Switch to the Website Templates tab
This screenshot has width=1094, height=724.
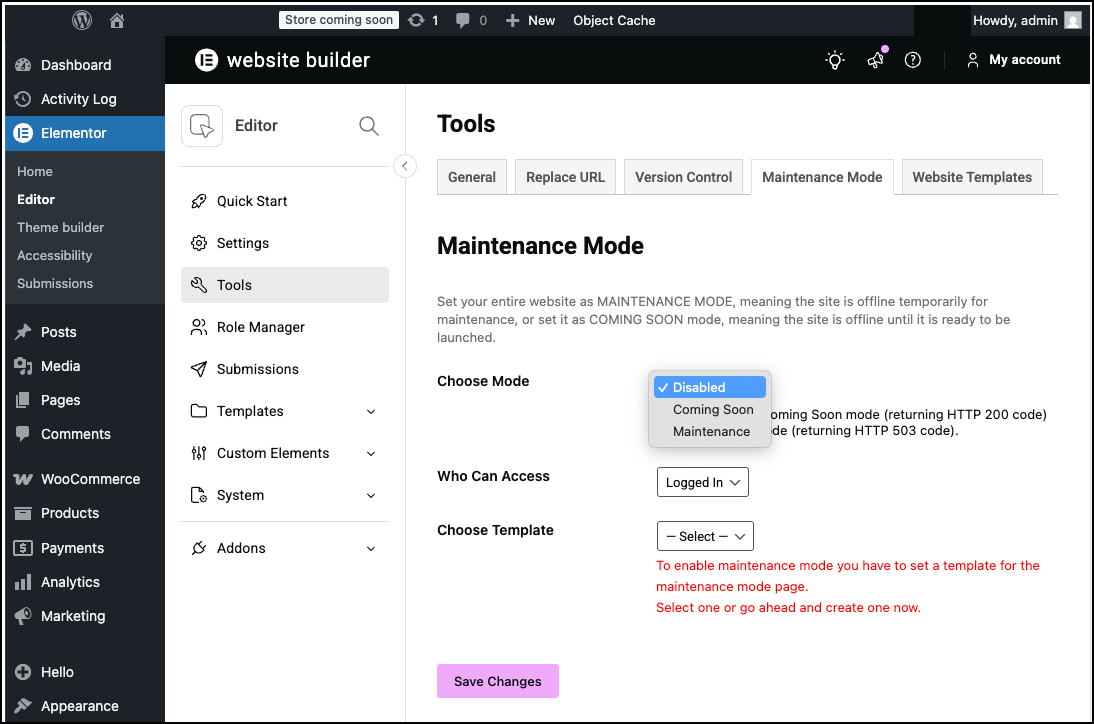coord(972,177)
